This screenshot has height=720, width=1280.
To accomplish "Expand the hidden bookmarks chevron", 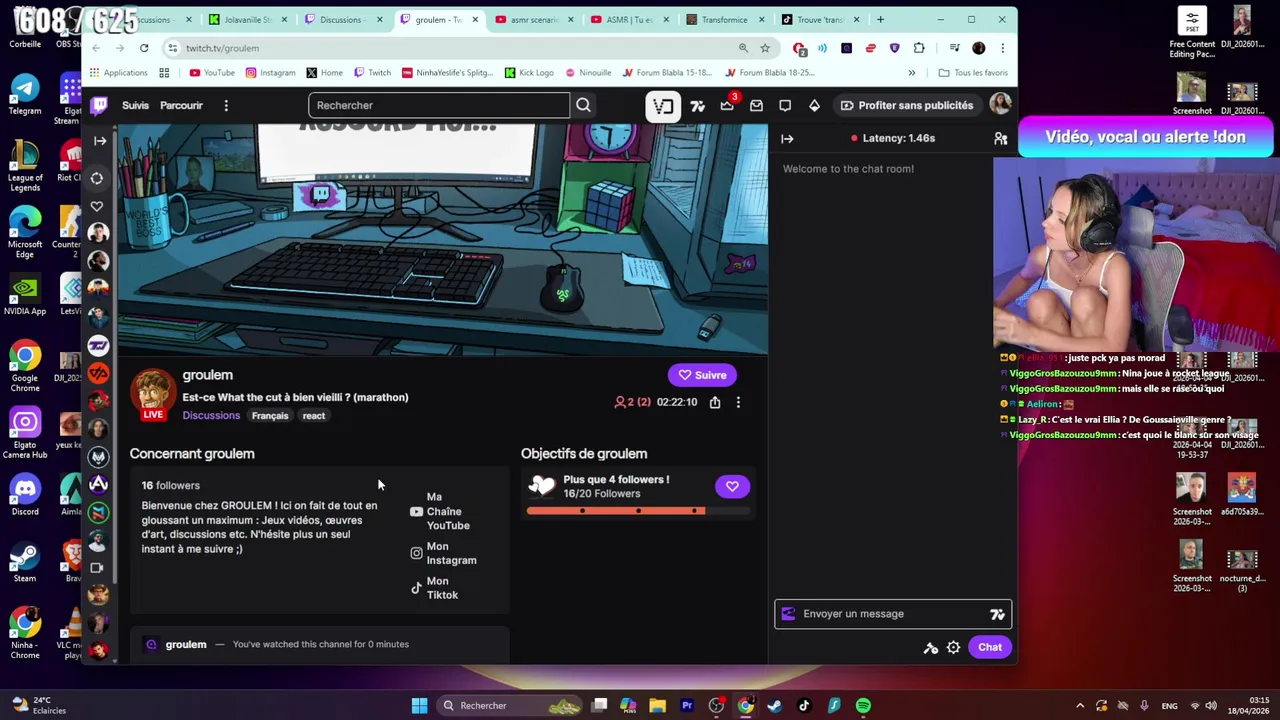I will (911, 72).
